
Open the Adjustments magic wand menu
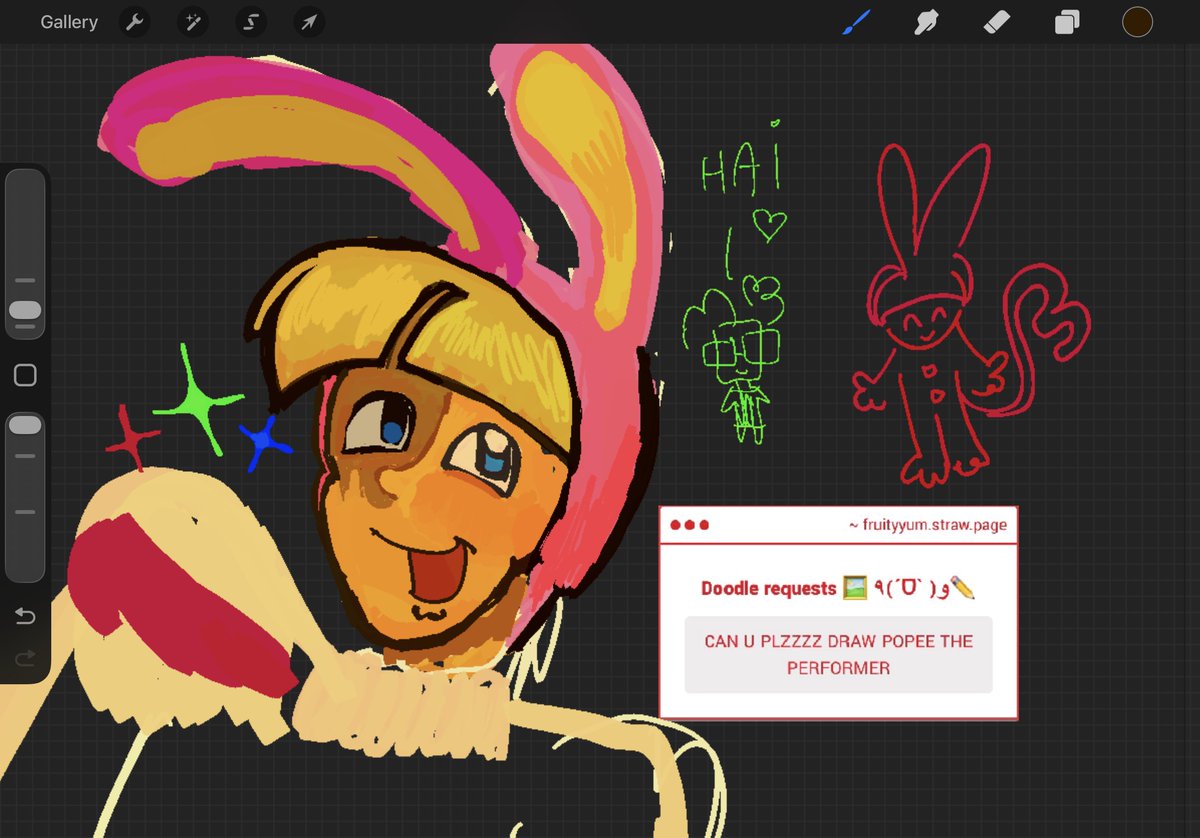(192, 22)
